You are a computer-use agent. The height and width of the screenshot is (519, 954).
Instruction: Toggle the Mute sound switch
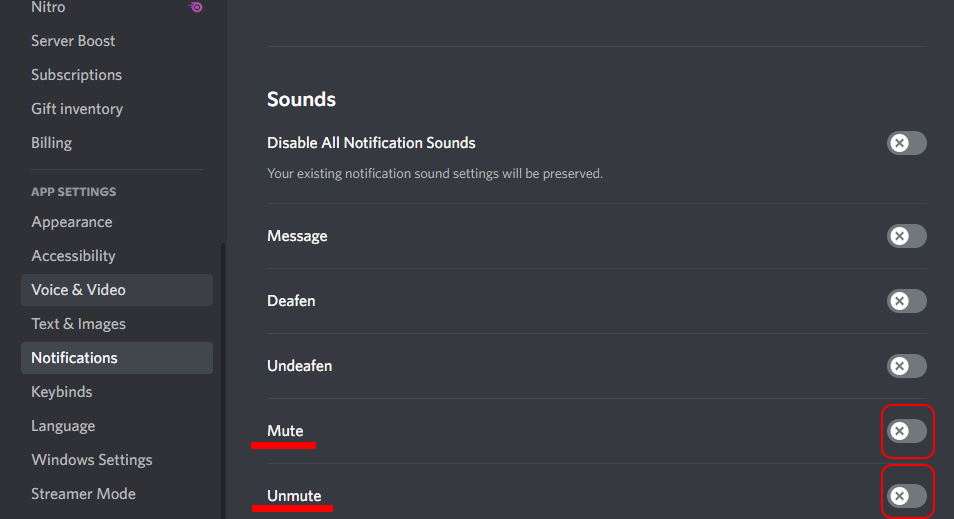pos(906,431)
